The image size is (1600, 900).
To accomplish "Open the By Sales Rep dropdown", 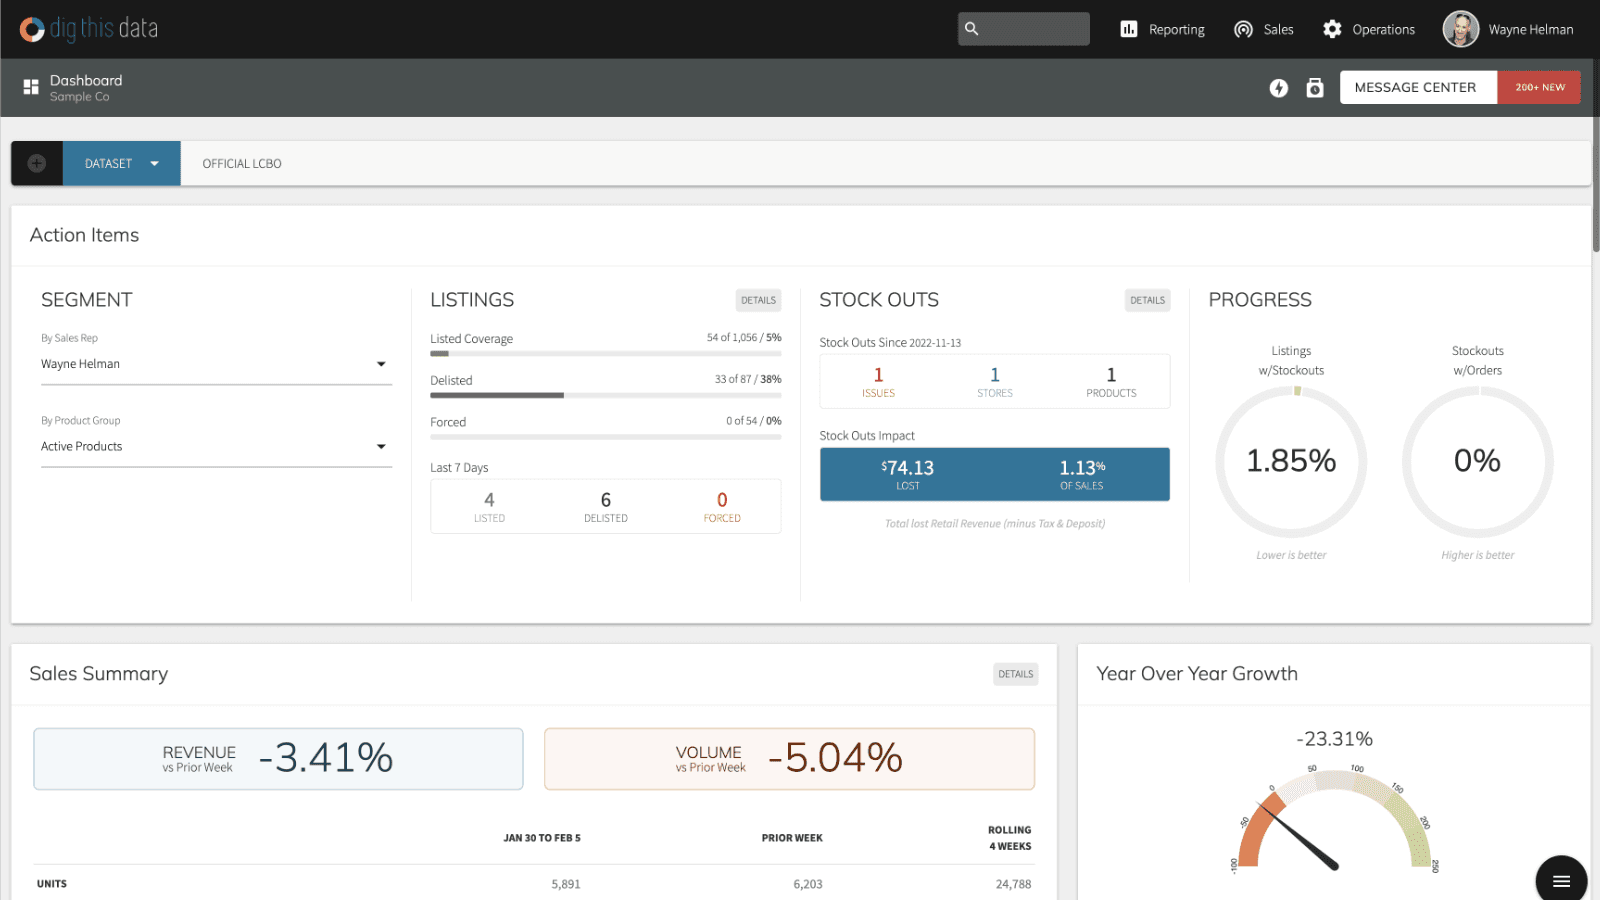I will [x=215, y=364].
